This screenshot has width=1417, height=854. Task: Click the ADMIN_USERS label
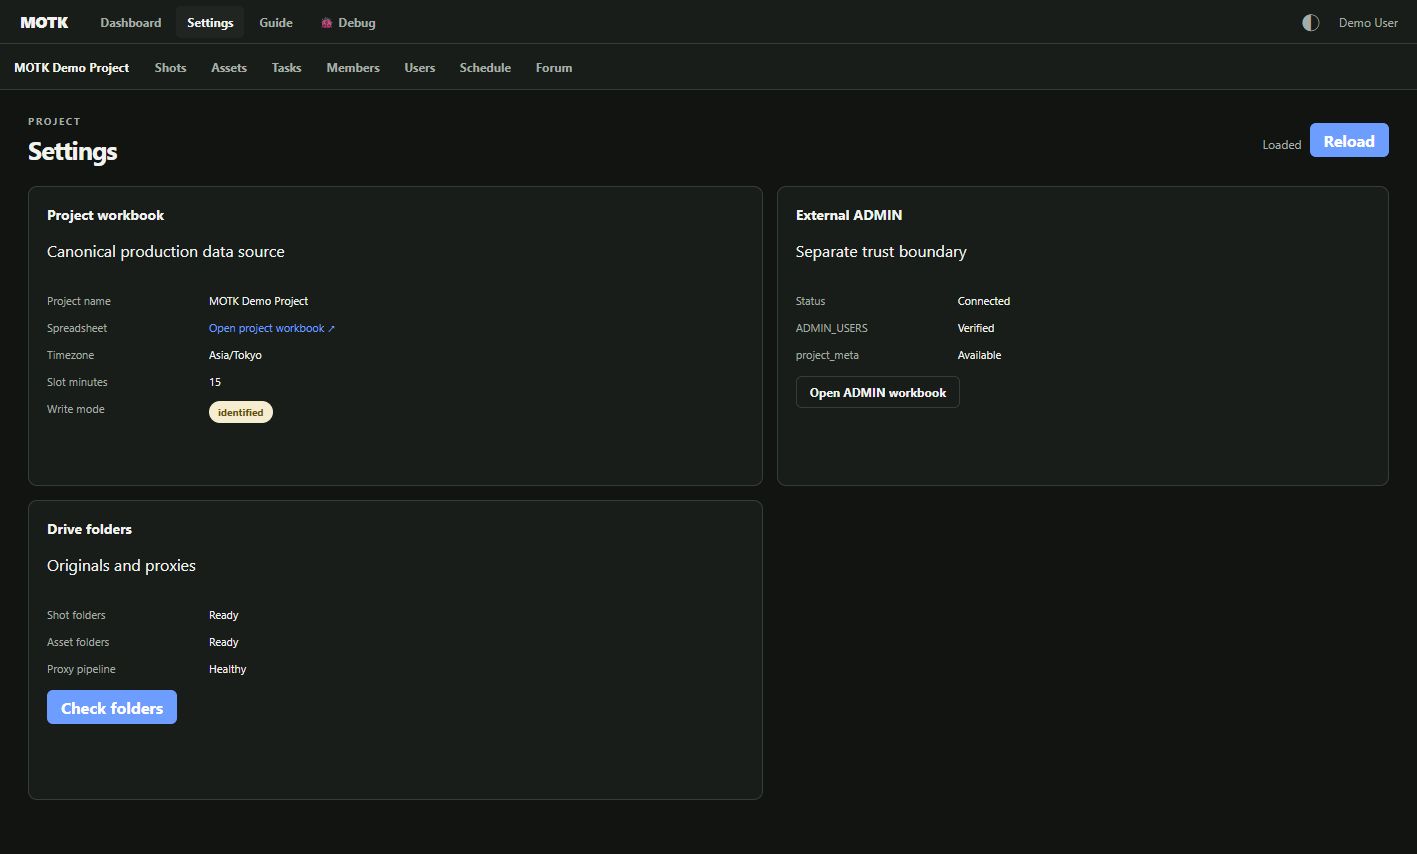click(832, 328)
